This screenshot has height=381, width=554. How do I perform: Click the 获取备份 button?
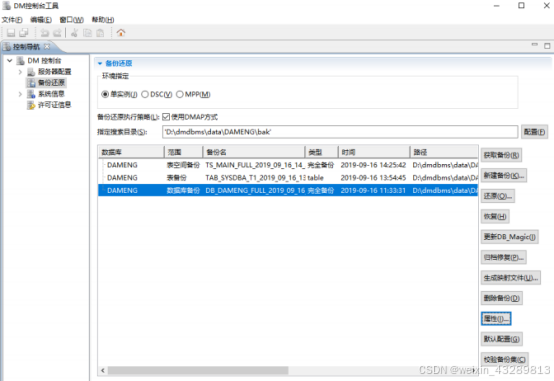[501, 155]
